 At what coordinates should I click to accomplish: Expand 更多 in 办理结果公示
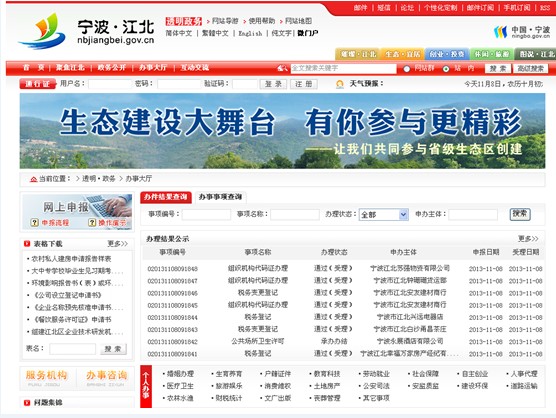[528, 239]
